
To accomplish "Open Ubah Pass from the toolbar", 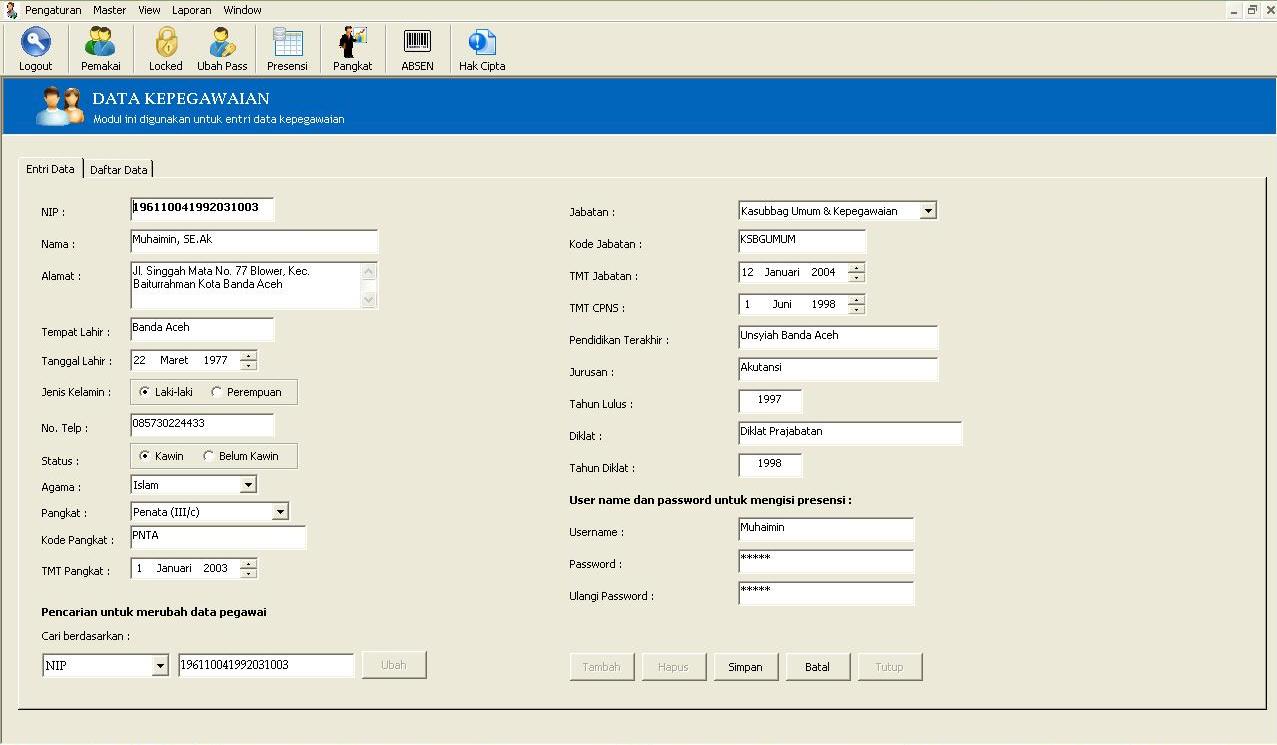I will [x=221, y=48].
